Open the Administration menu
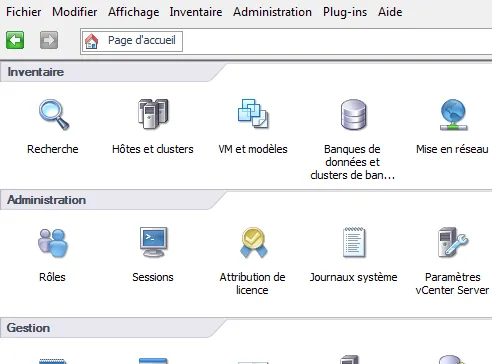 click(272, 12)
